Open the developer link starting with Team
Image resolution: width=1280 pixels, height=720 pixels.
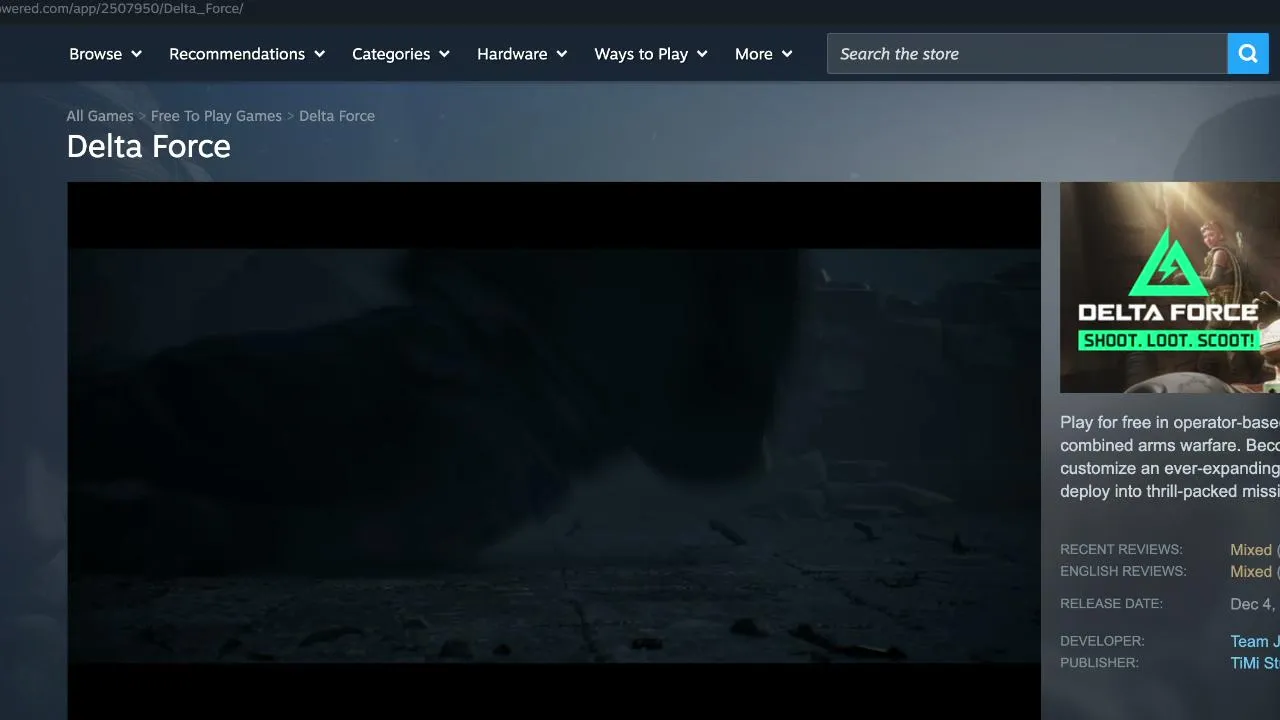pos(1255,641)
